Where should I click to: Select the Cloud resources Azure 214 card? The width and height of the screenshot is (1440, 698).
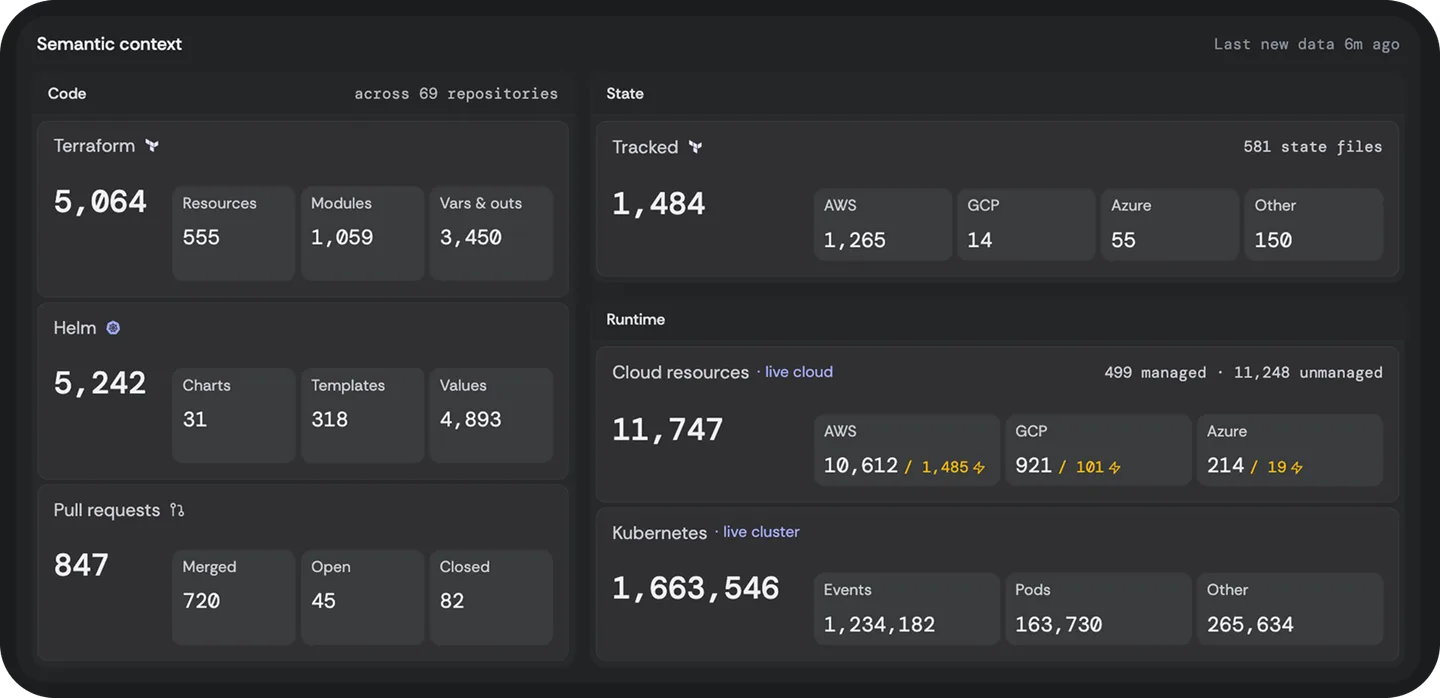pos(1290,450)
